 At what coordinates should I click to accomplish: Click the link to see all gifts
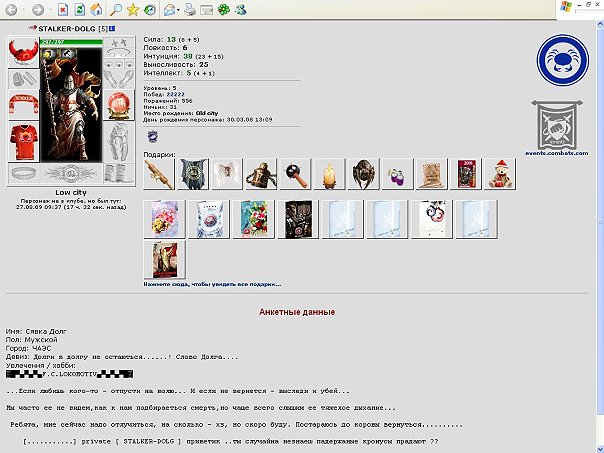pyautogui.click(x=212, y=284)
